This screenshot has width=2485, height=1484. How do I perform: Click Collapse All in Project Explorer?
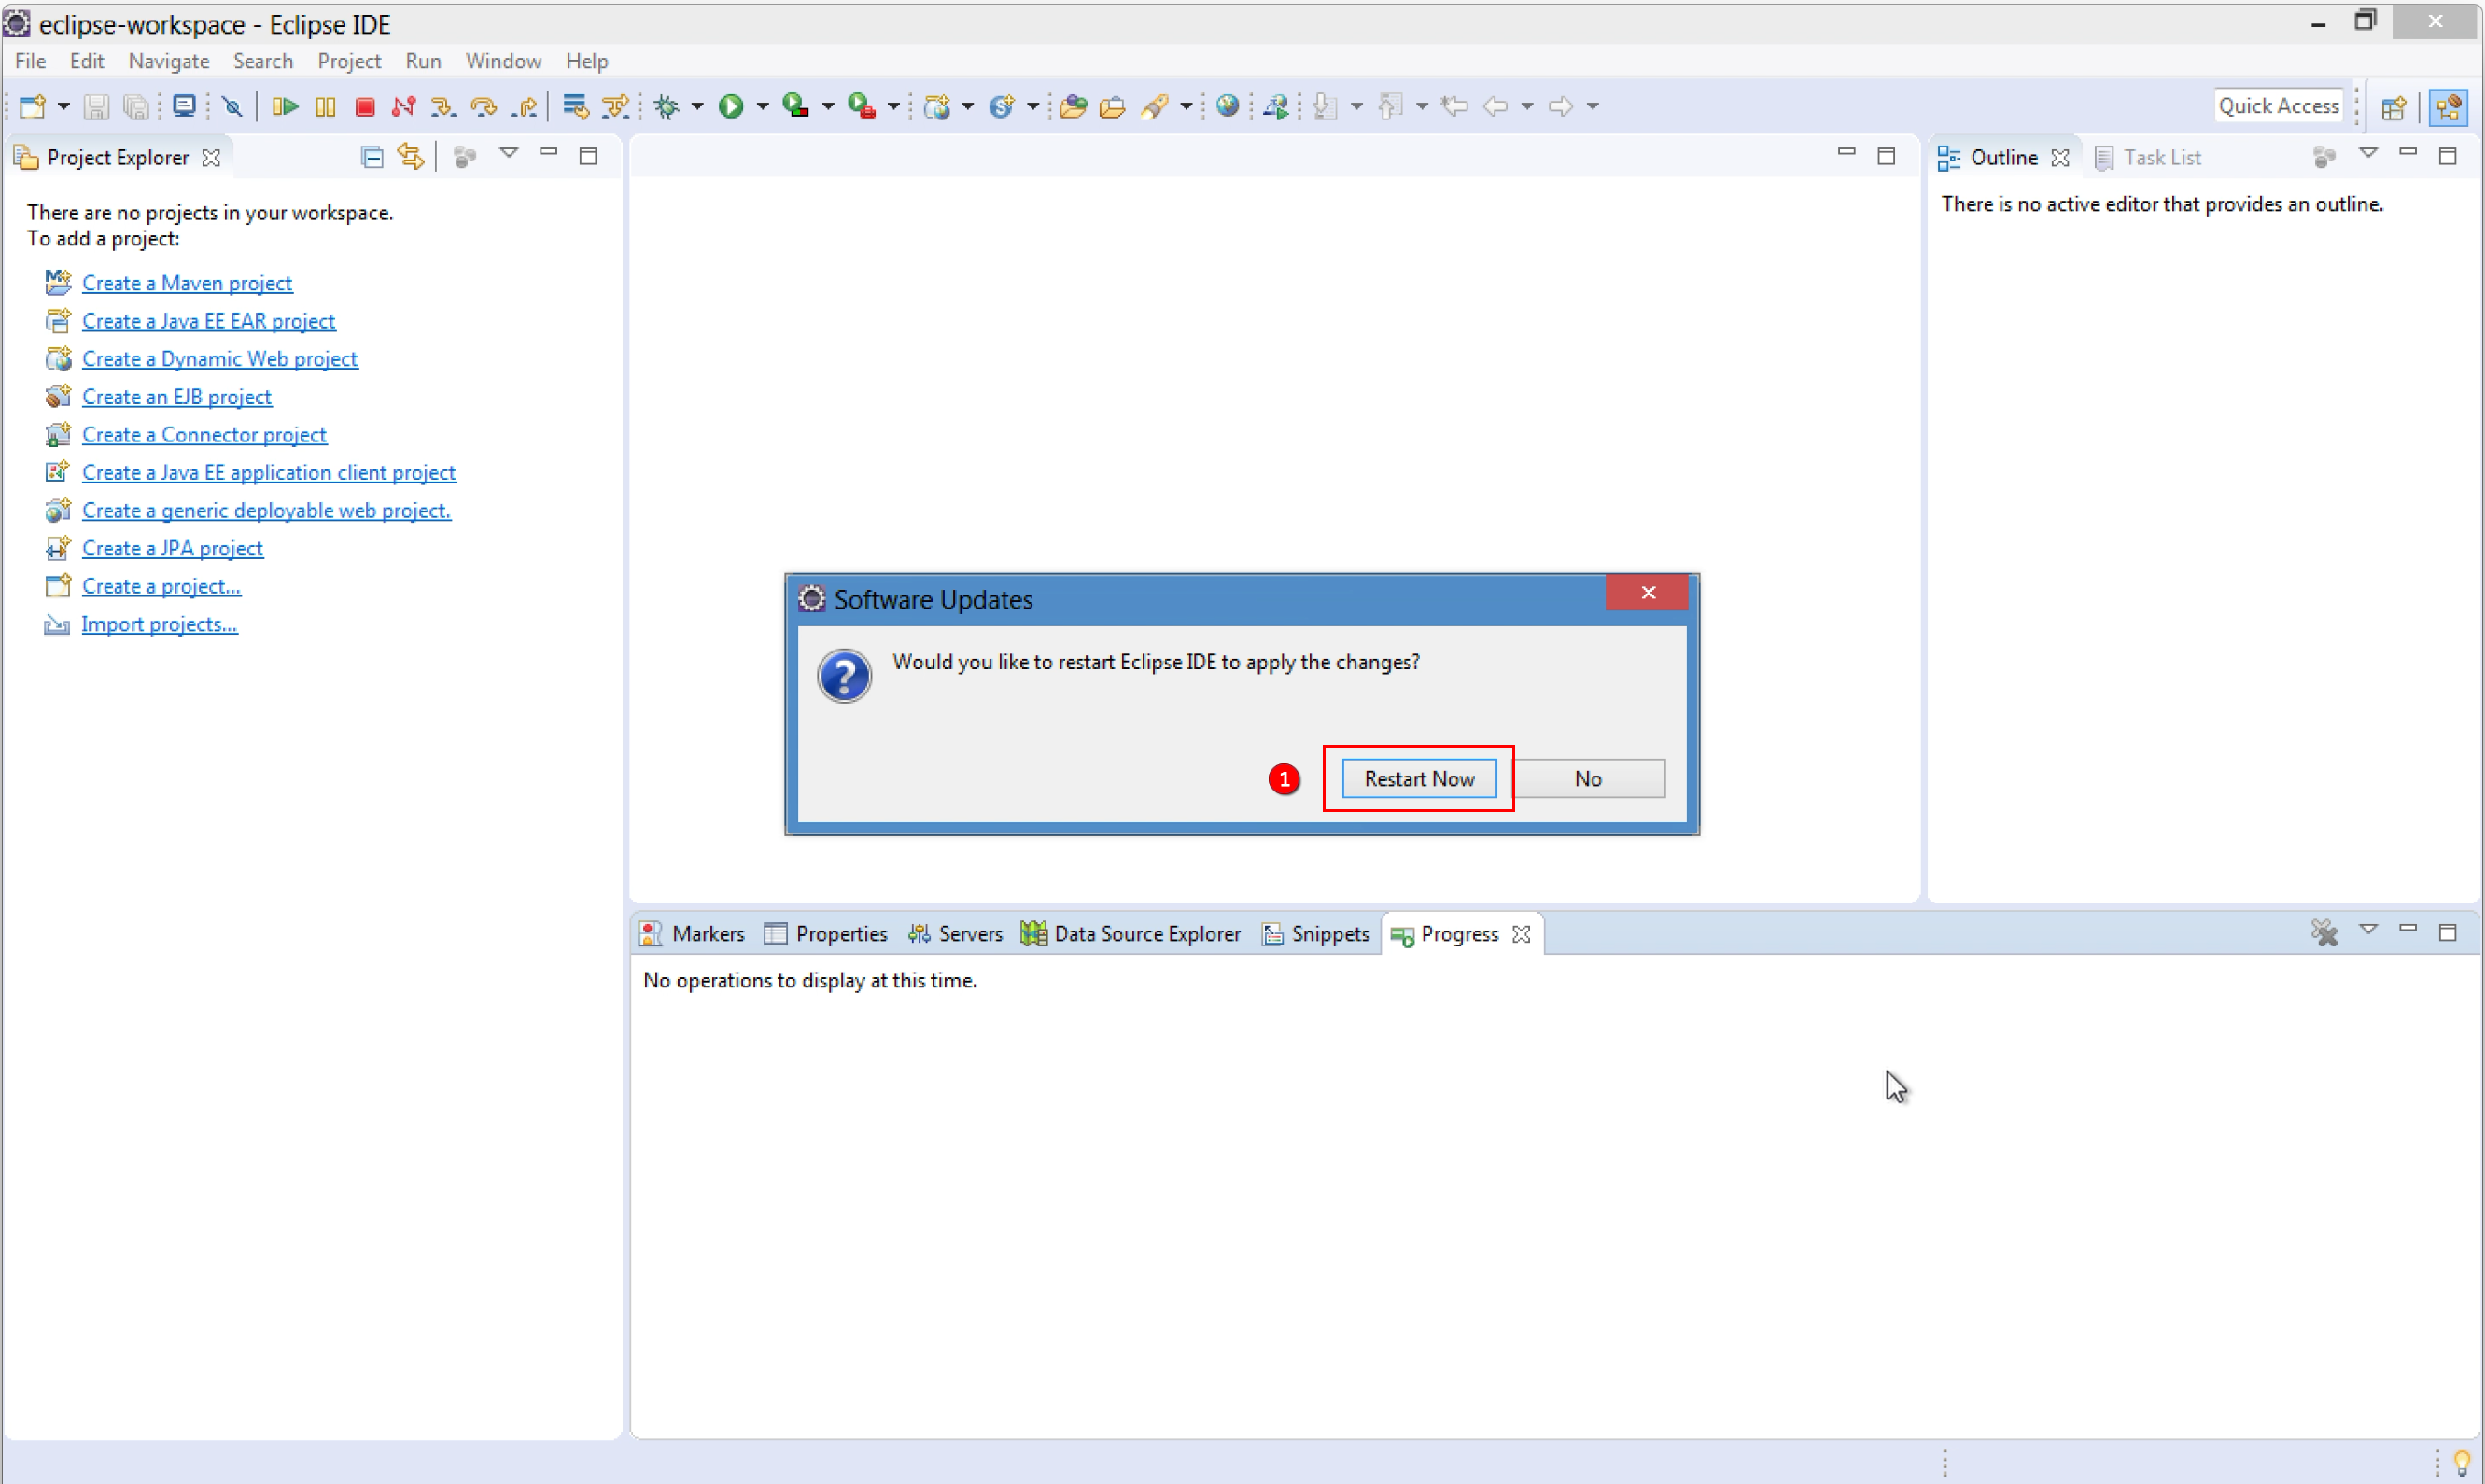click(372, 157)
